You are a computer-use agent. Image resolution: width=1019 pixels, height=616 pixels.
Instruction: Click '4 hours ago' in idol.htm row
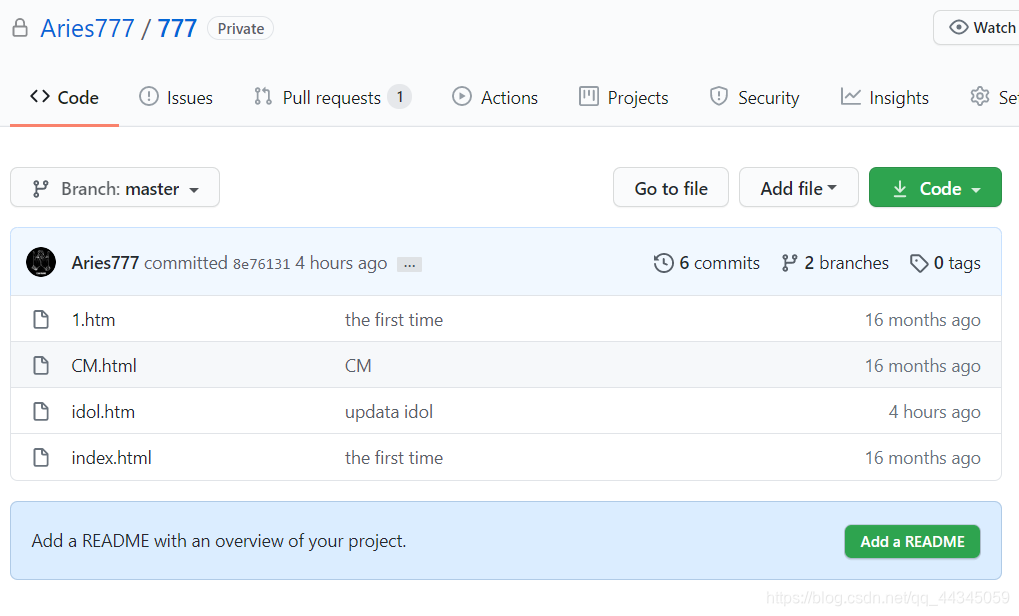(x=935, y=413)
